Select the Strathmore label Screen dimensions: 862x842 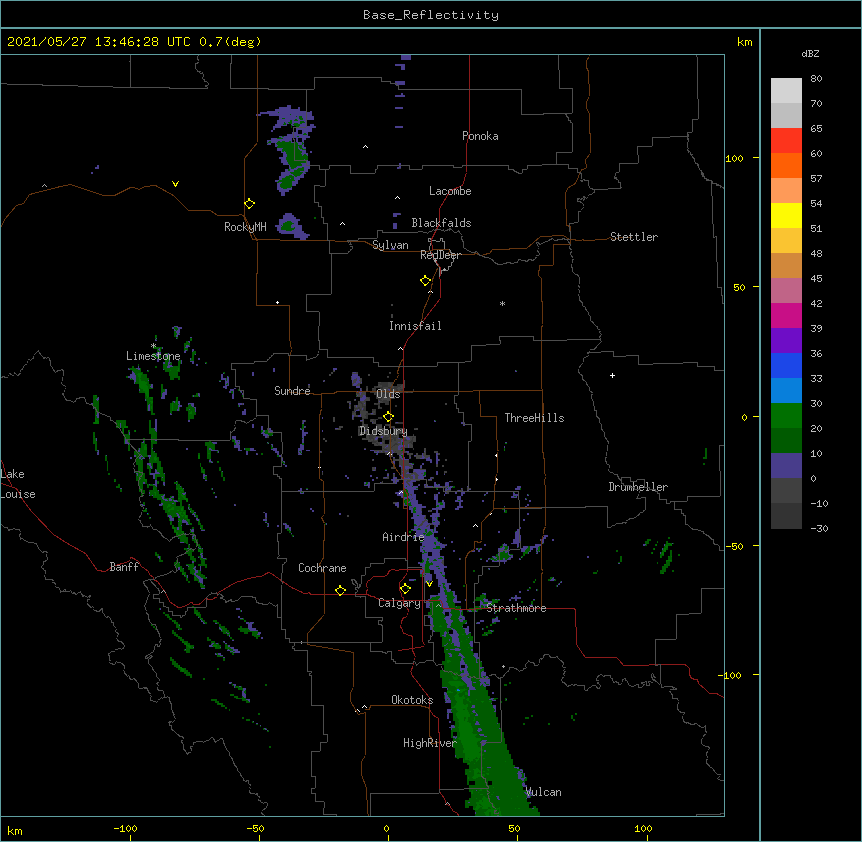[x=516, y=608]
